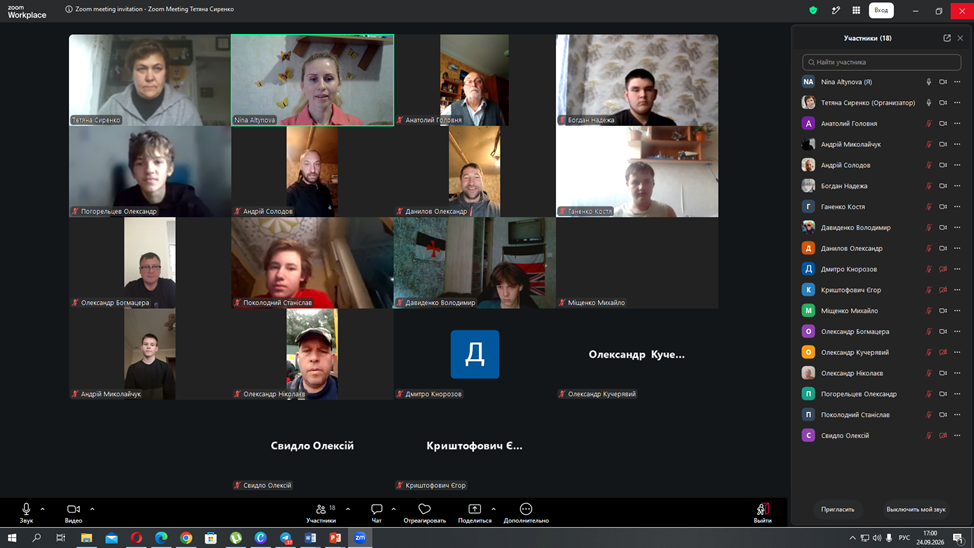974x548 pixels.
Task: Click the Пригласить button
Action: pyautogui.click(x=837, y=509)
